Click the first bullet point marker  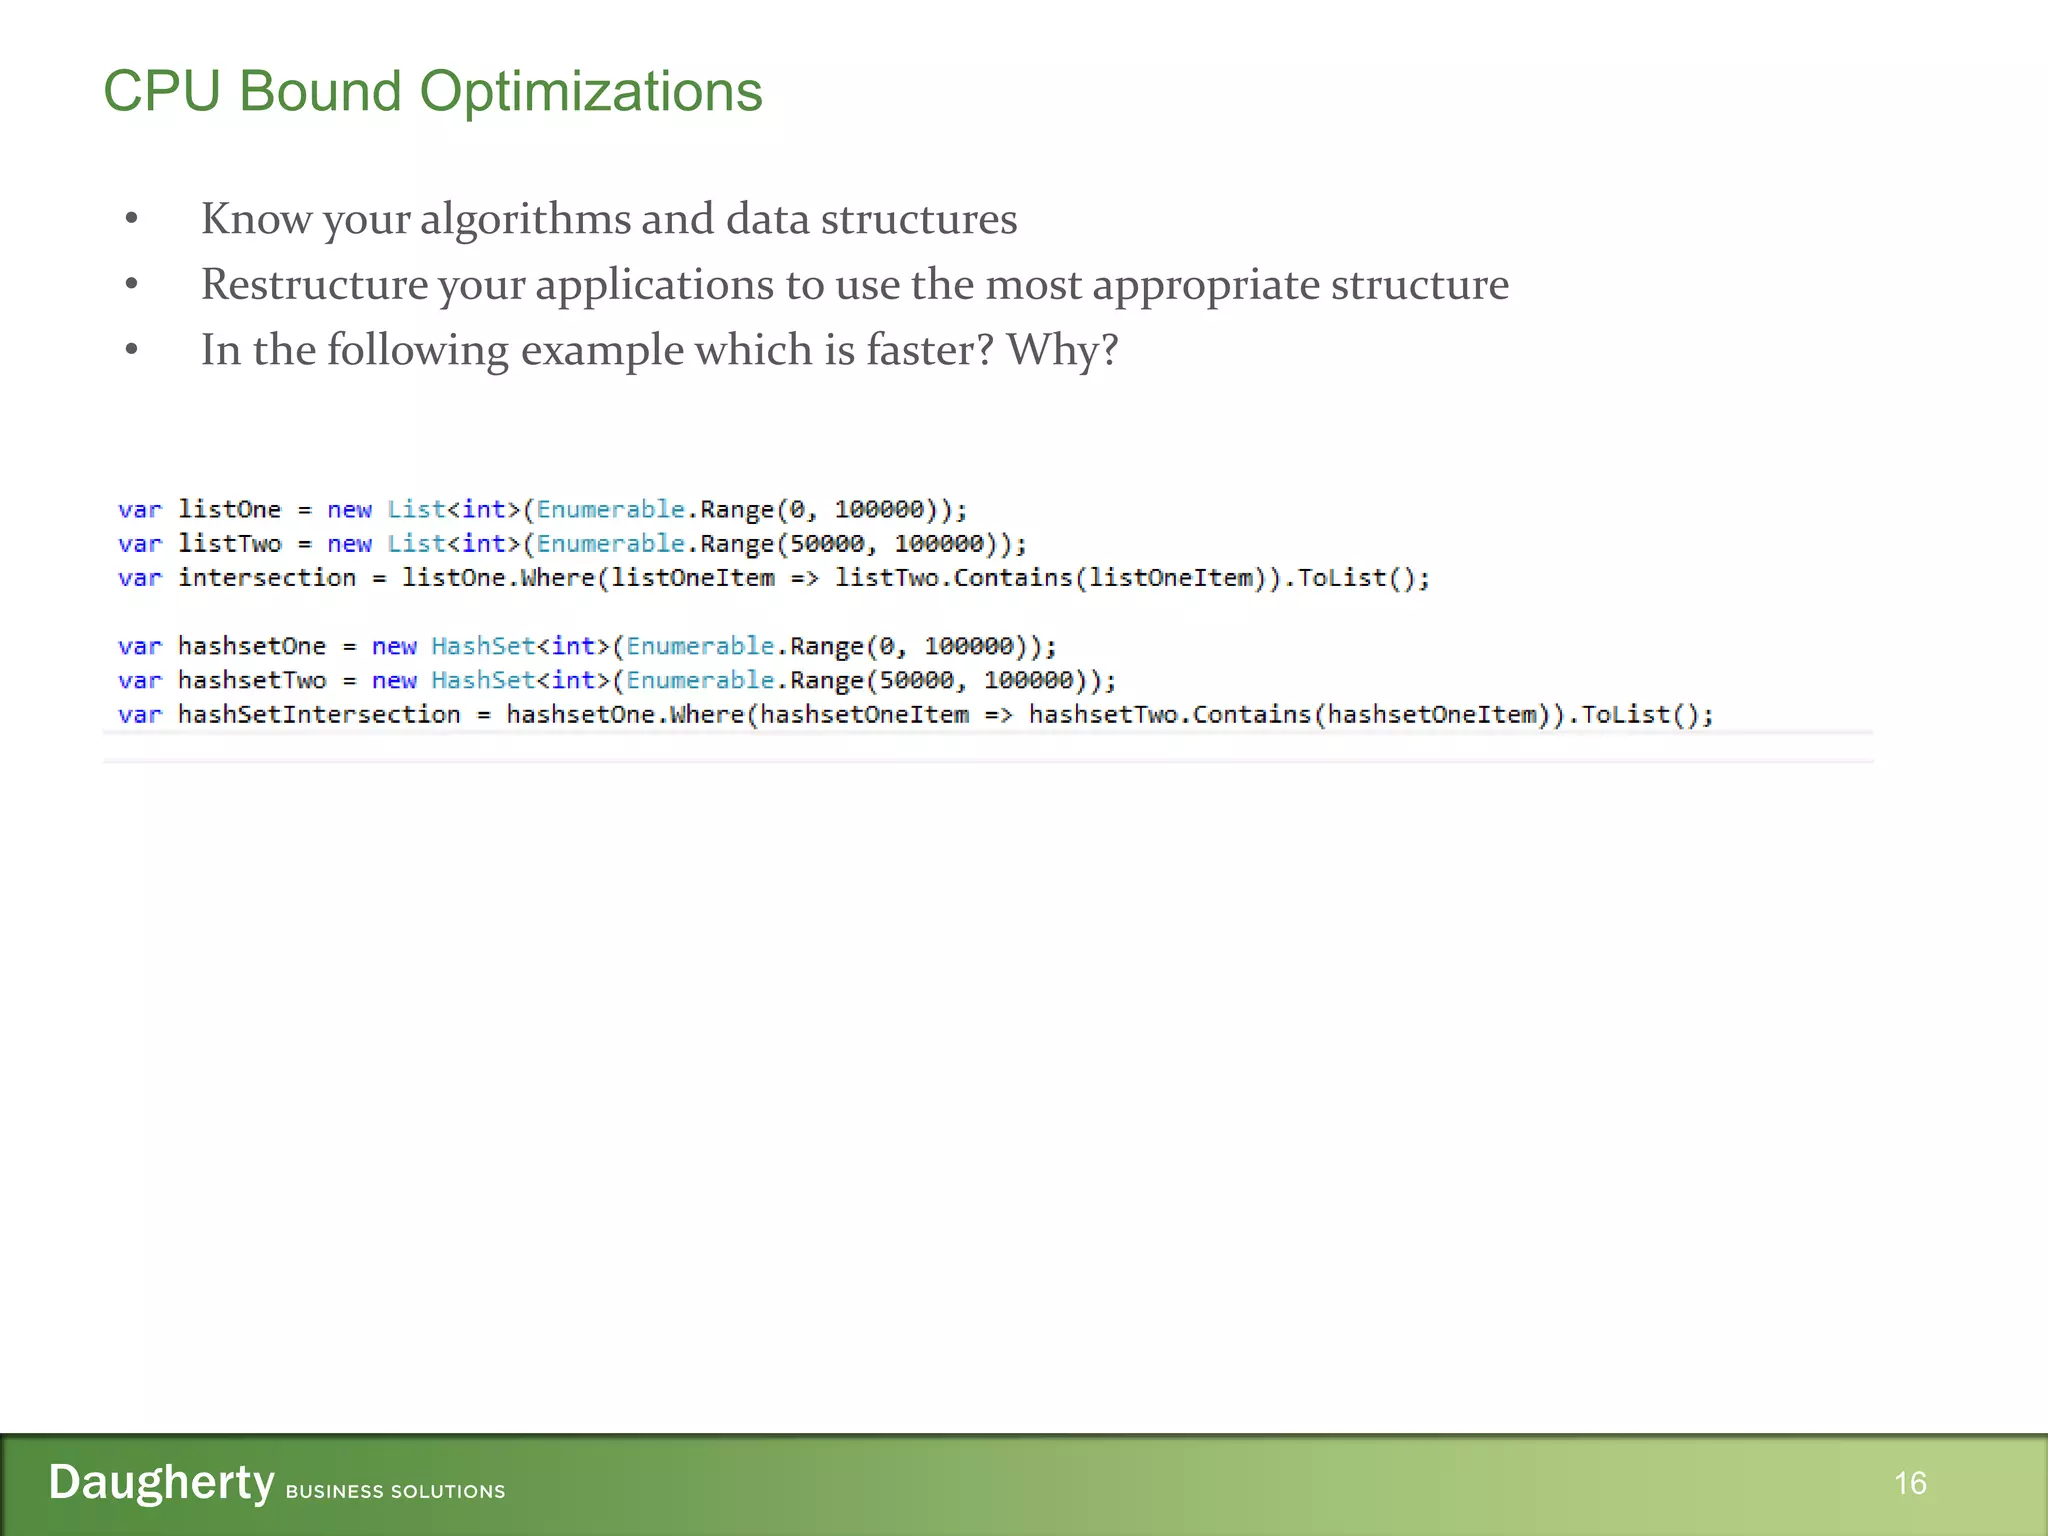click(131, 219)
